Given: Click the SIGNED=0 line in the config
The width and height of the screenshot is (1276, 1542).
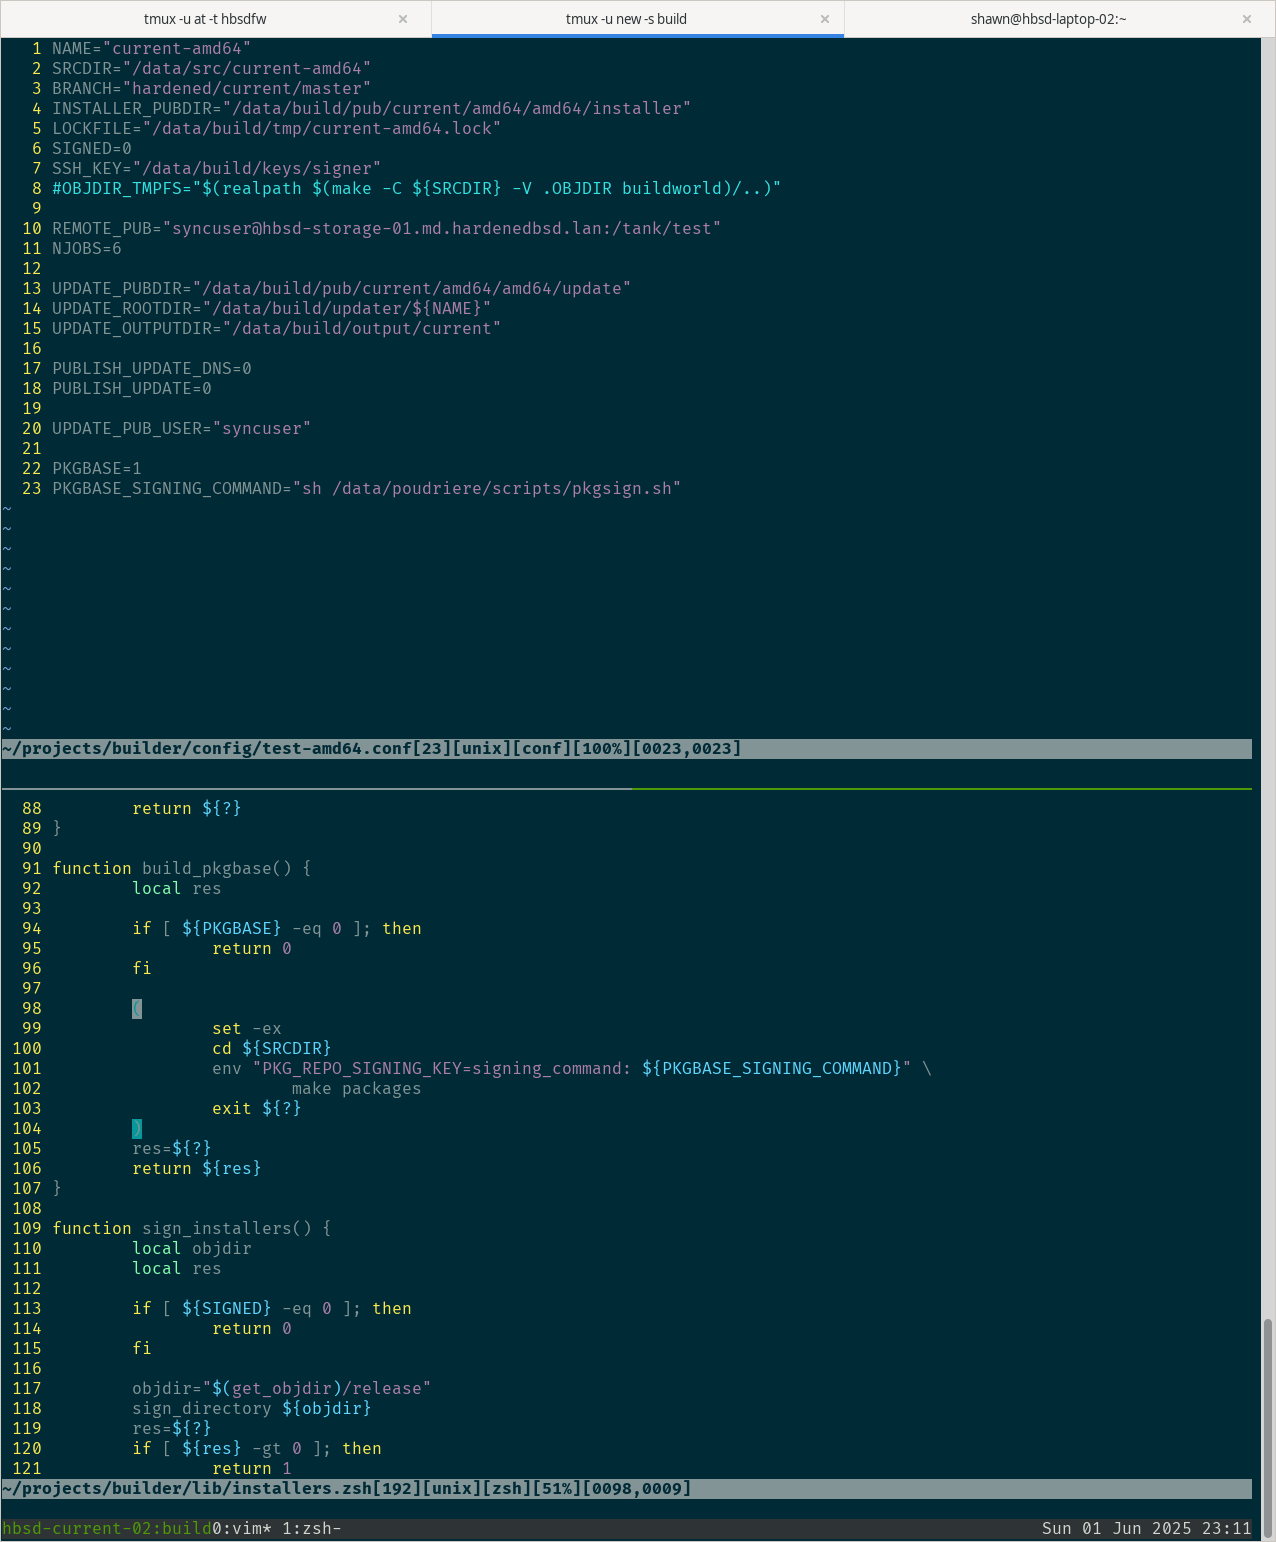Looking at the screenshot, I should pos(91,148).
